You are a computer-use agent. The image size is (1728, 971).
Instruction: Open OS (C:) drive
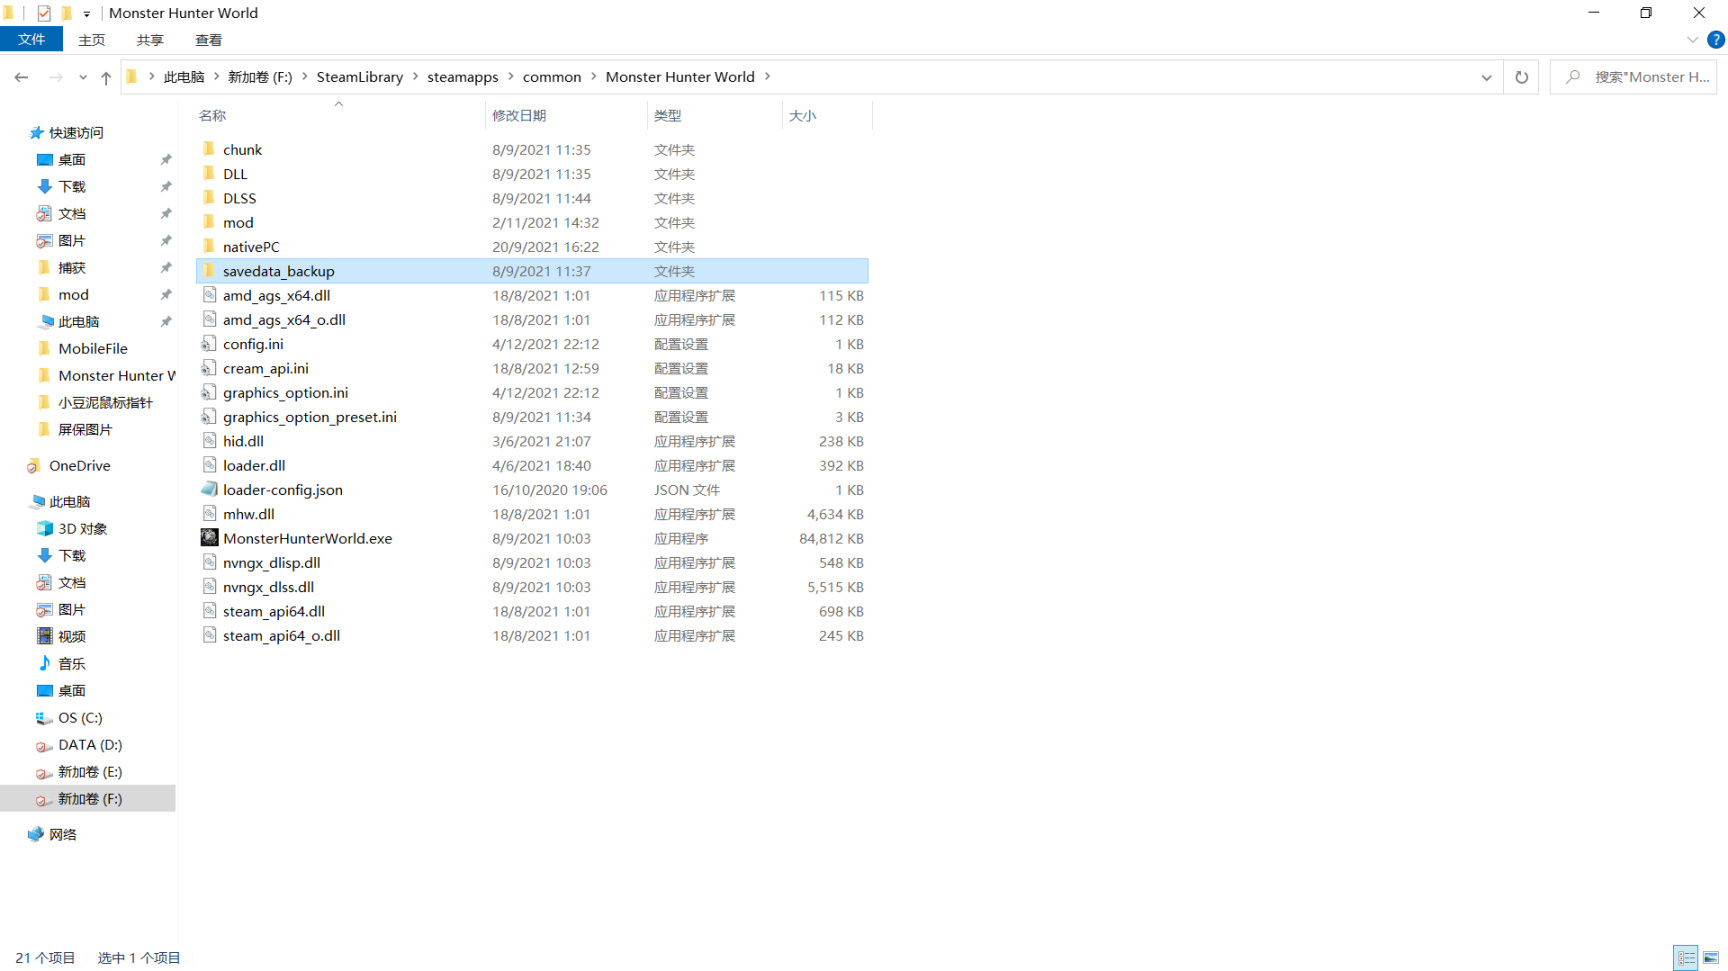pos(79,718)
